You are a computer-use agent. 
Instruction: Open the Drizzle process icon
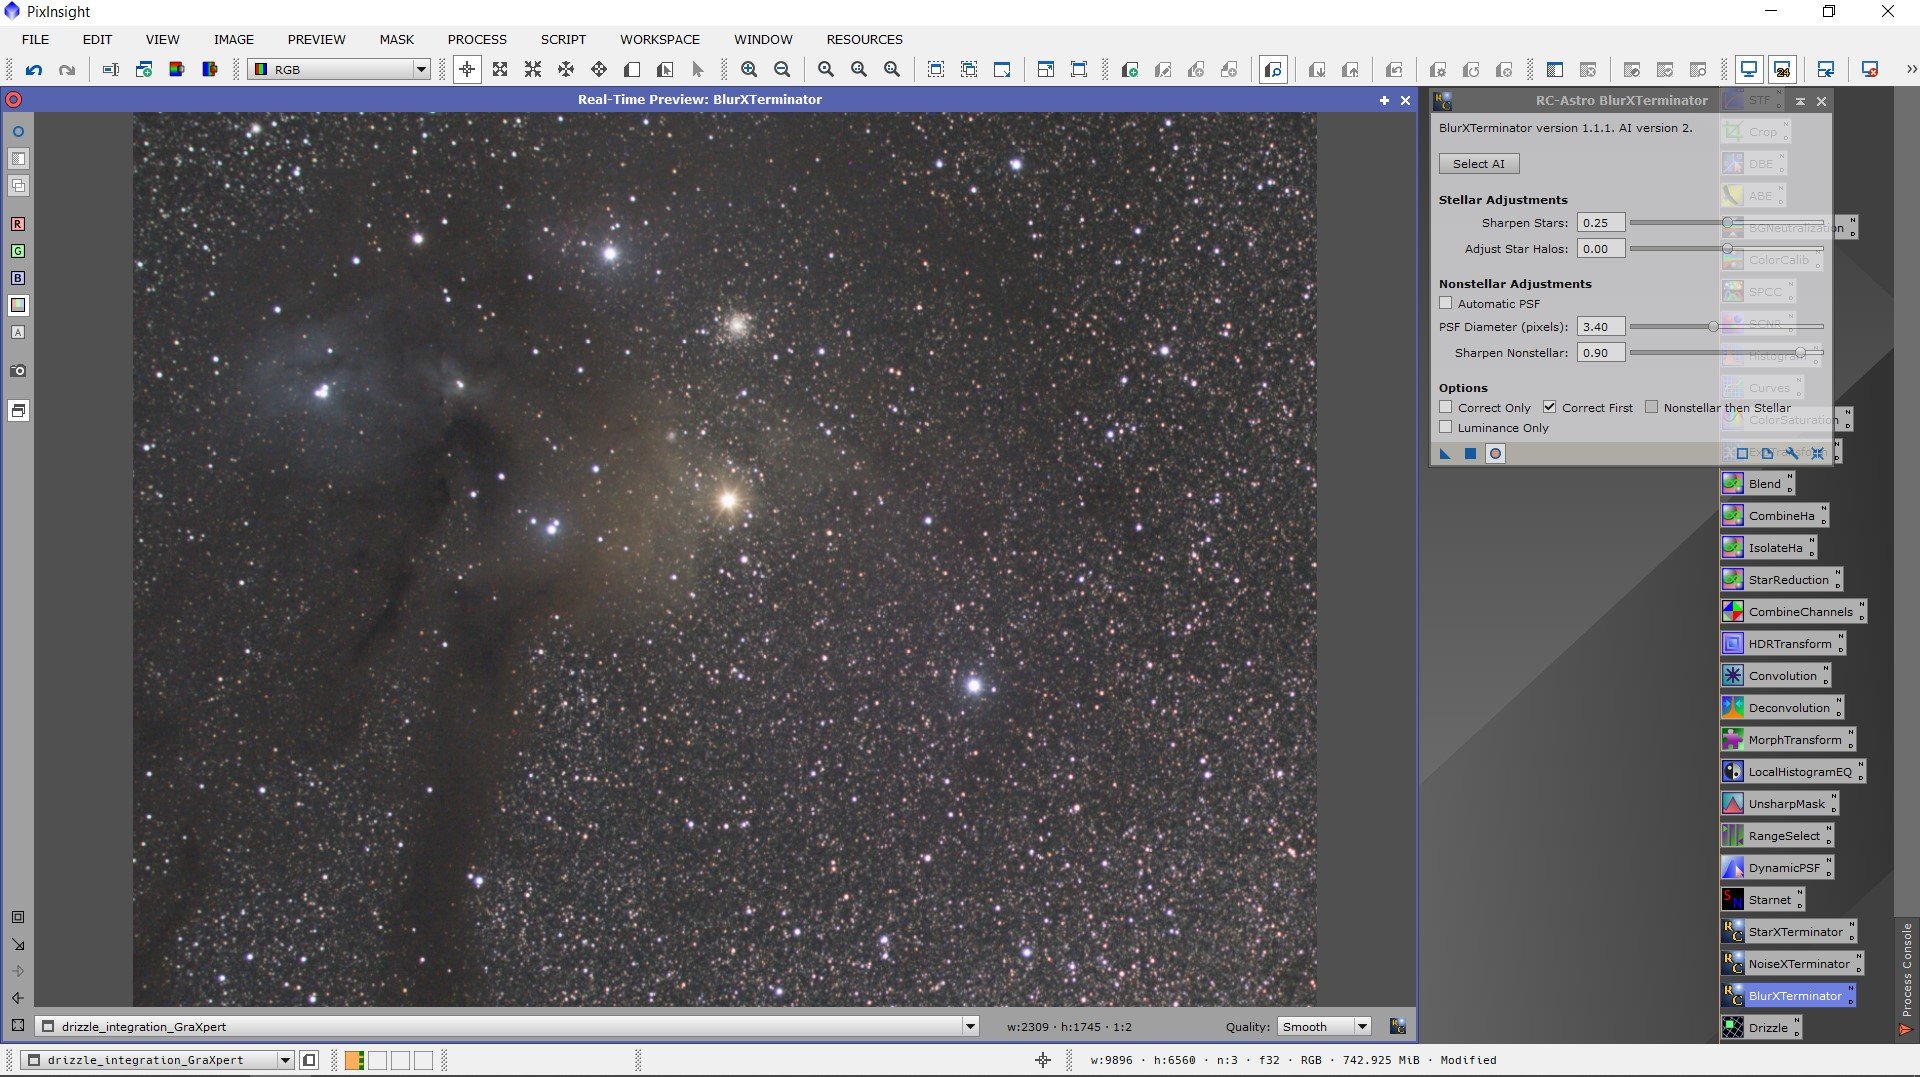(1761, 1028)
